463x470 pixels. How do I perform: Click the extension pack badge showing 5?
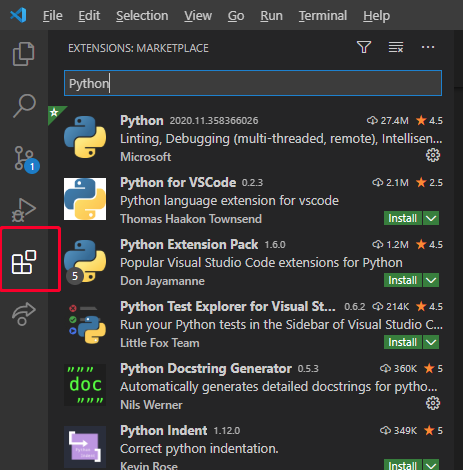pos(75,276)
